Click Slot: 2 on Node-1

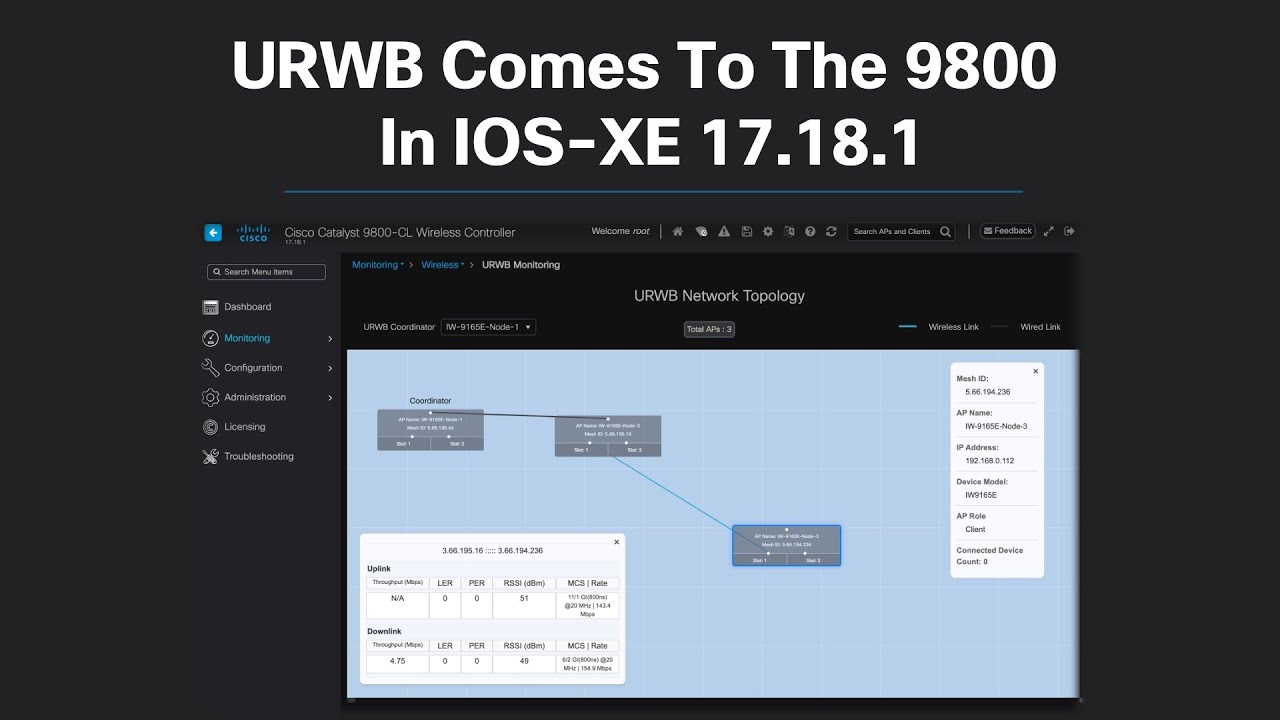[x=457, y=444]
